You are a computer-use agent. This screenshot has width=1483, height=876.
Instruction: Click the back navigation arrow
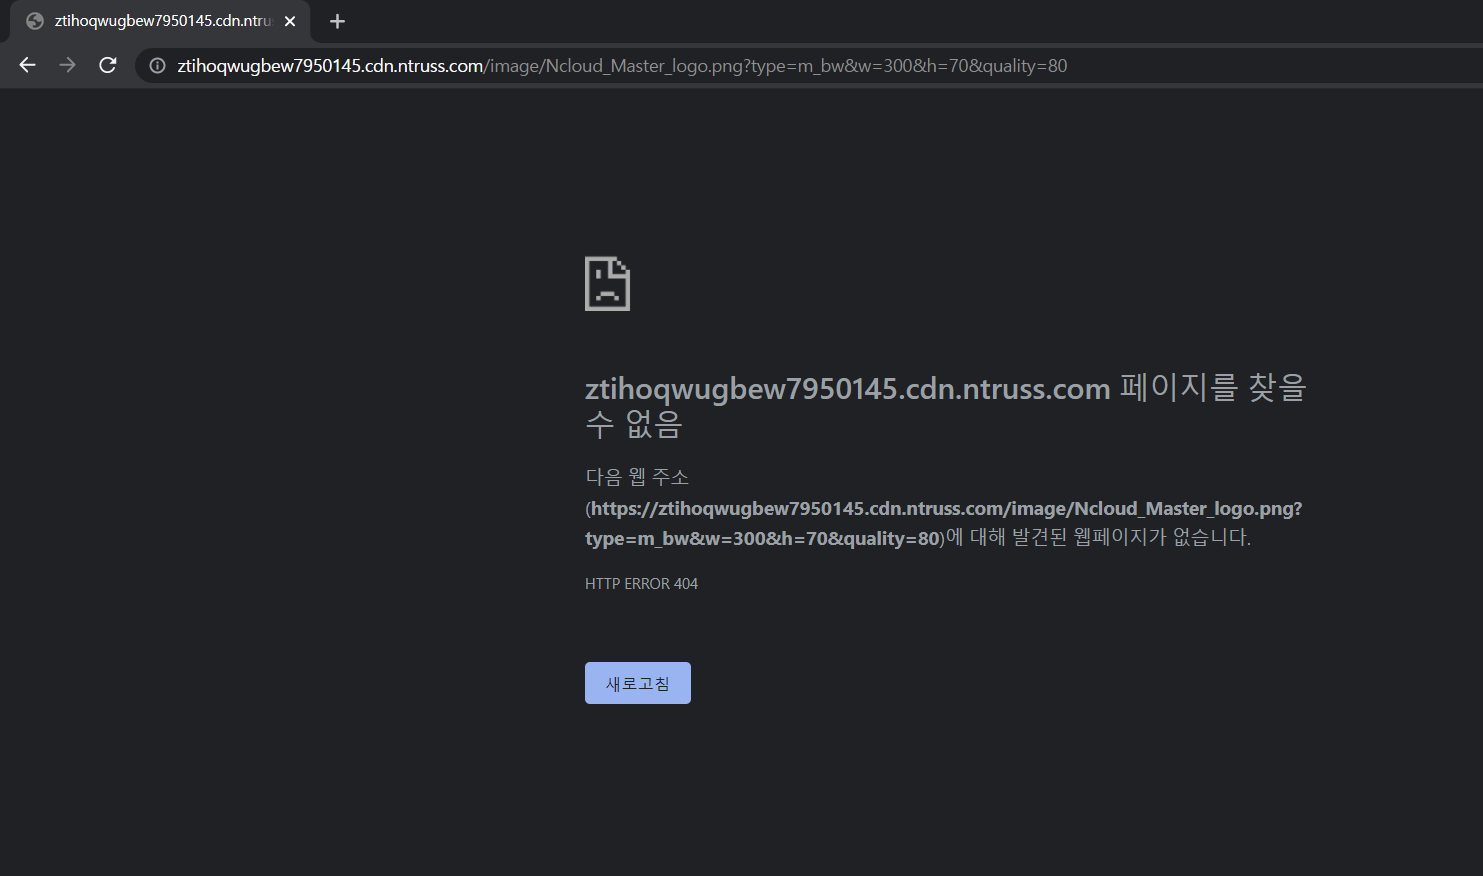click(26, 64)
